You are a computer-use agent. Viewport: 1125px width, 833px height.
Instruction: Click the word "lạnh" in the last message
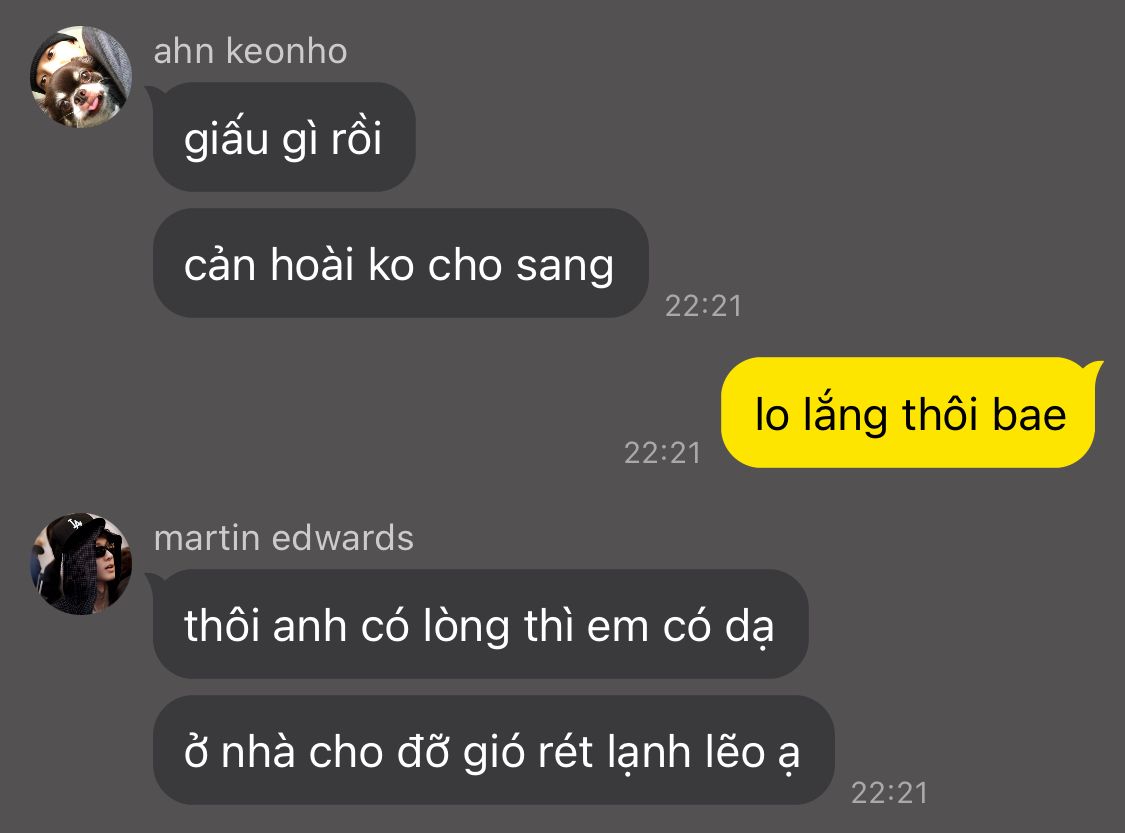[x=649, y=753]
